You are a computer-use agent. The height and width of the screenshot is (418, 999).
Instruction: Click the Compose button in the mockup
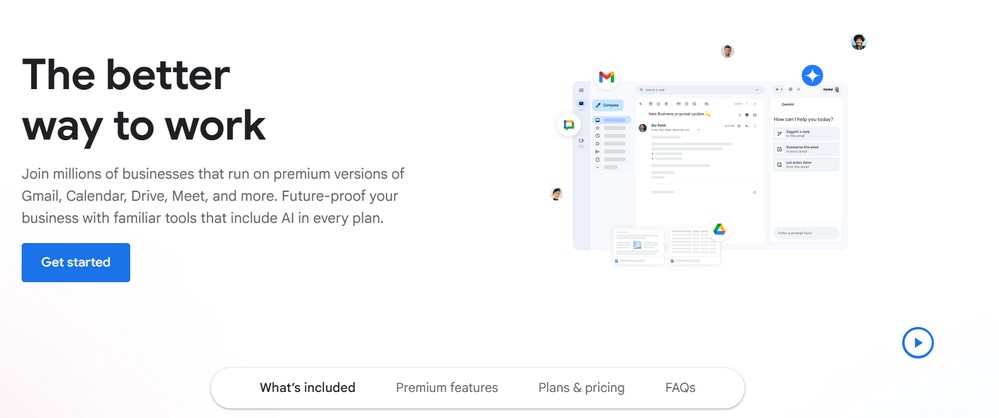tap(608, 105)
